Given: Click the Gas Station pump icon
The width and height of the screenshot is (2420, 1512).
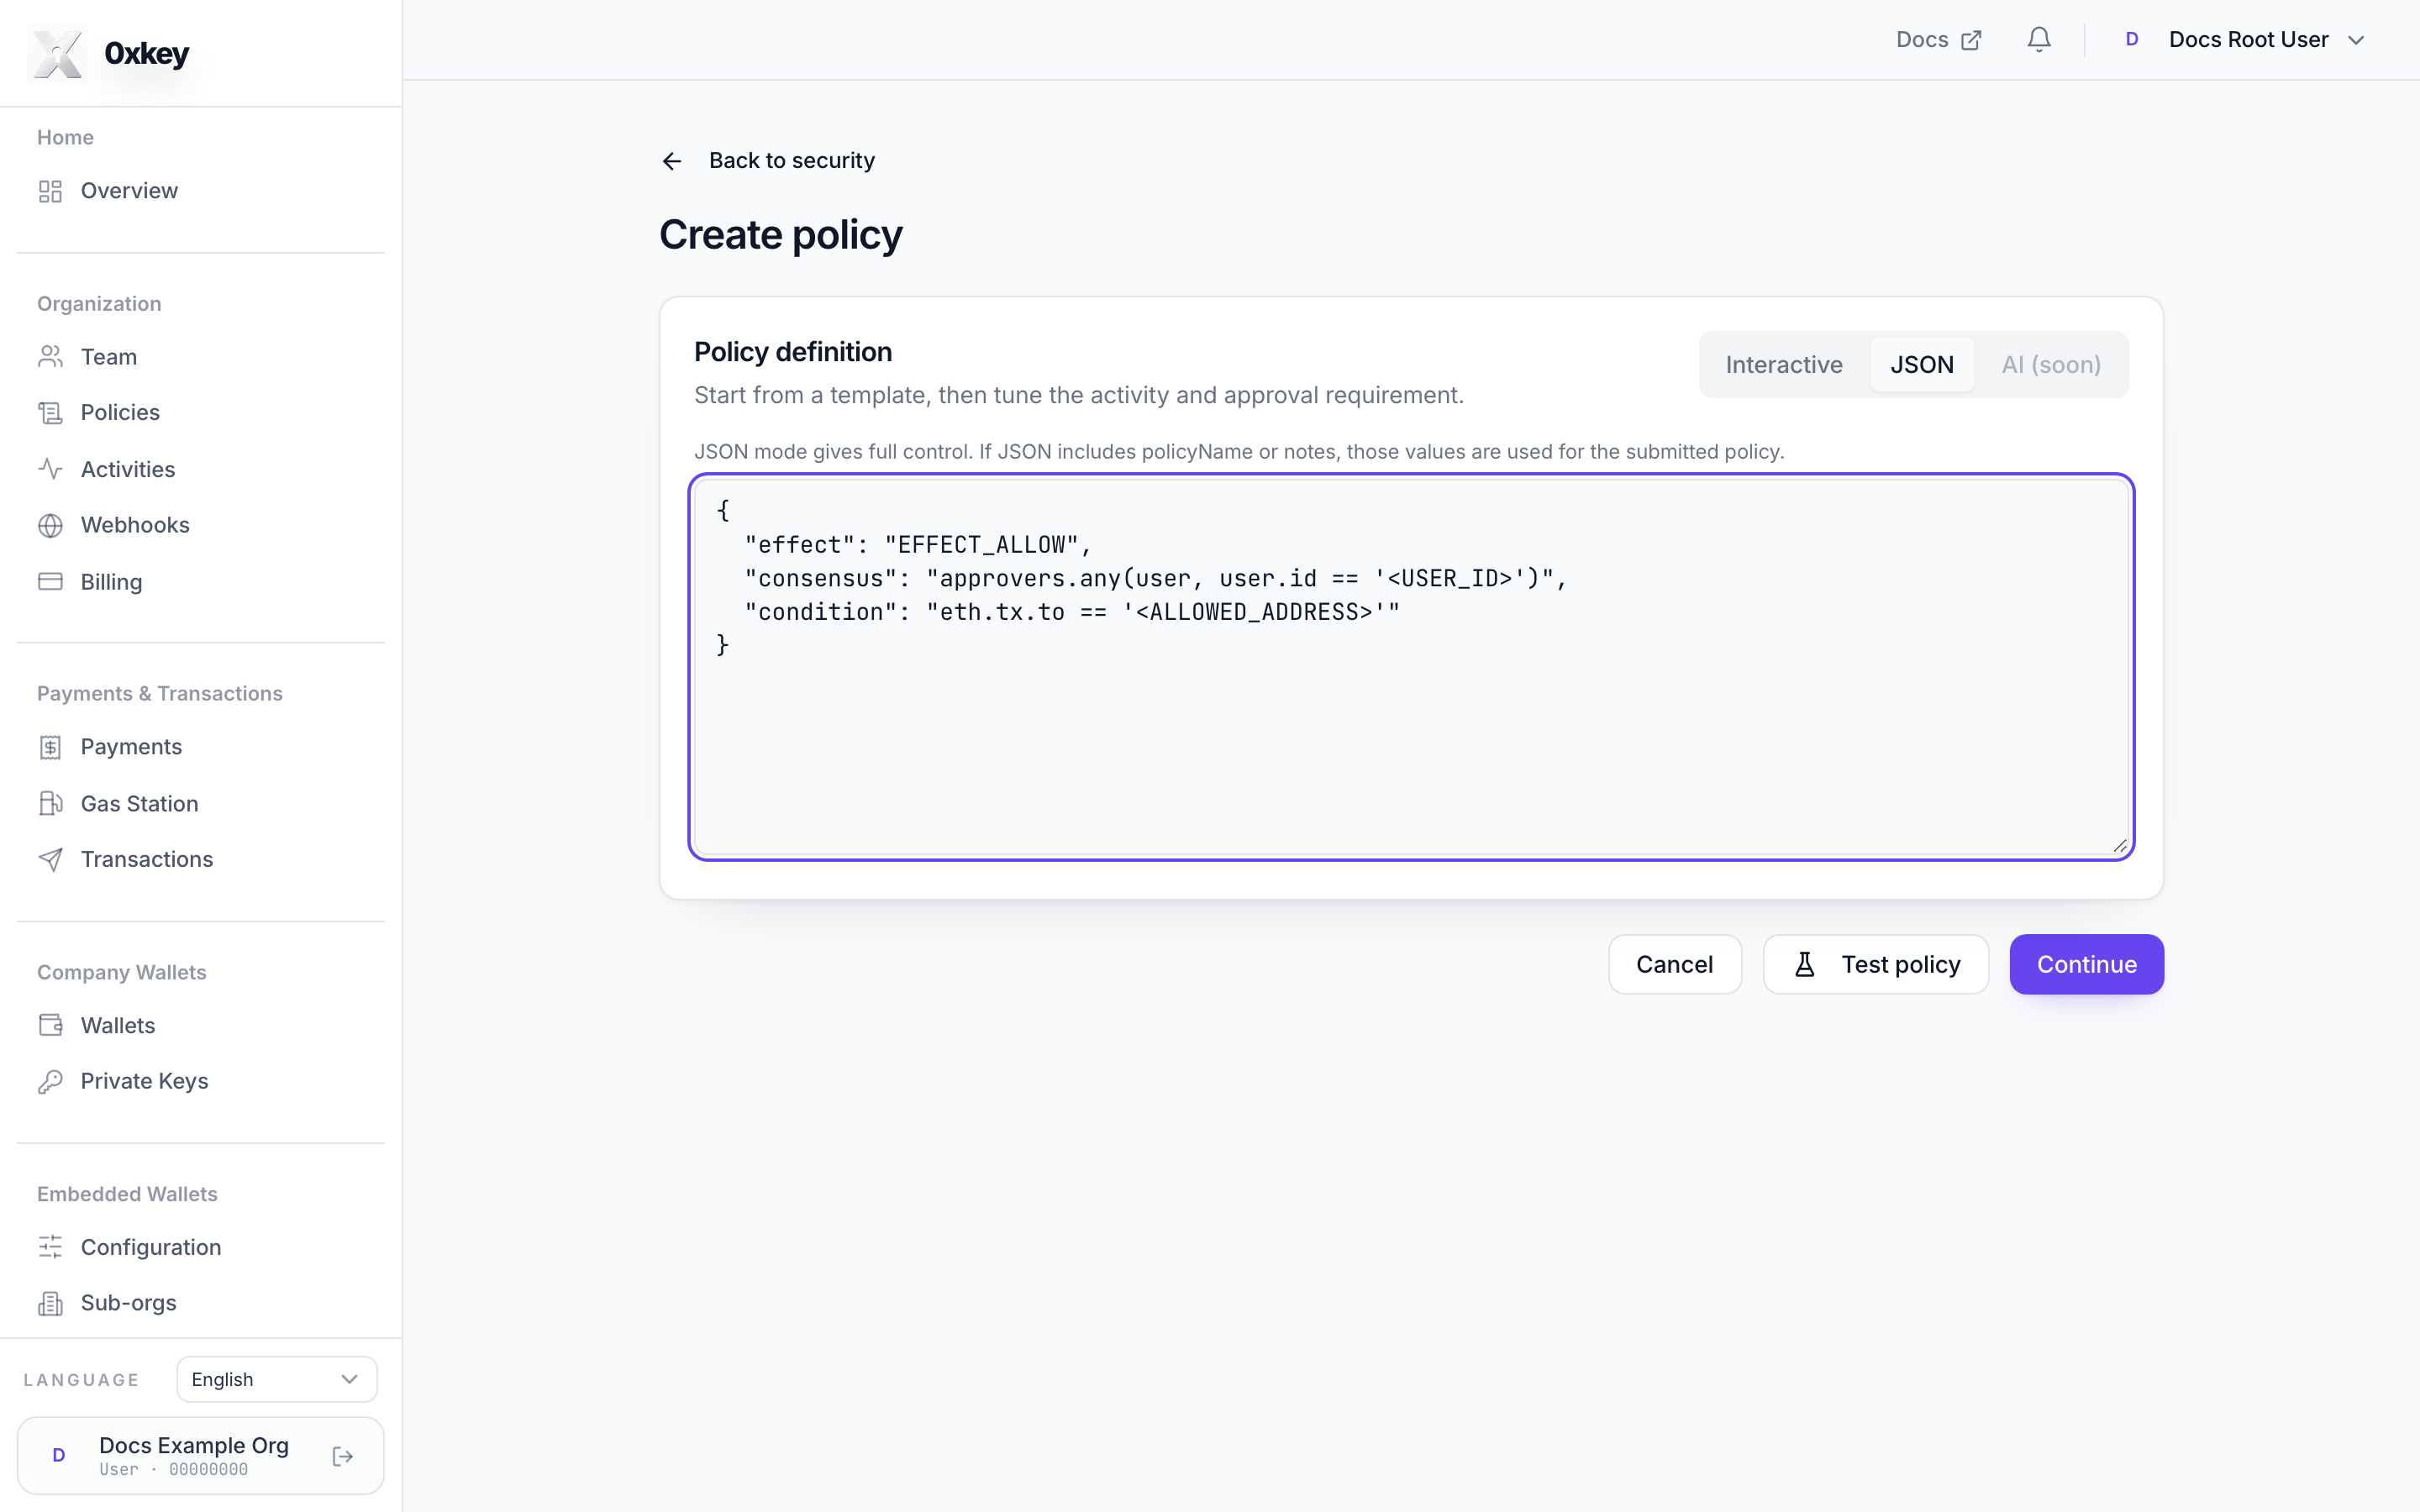Looking at the screenshot, I should [50, 803].
